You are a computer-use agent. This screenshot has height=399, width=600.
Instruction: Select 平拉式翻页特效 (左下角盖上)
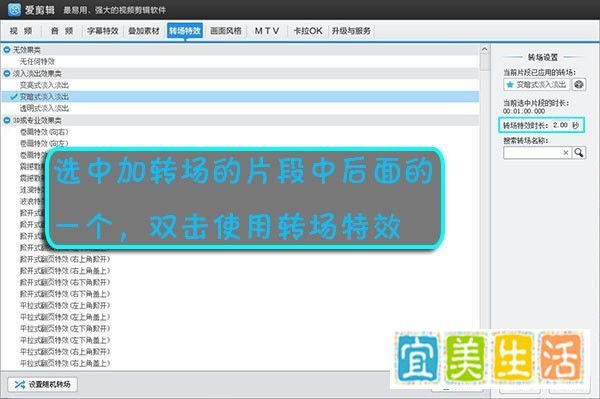pyautogui.click(x=65, y=340)
